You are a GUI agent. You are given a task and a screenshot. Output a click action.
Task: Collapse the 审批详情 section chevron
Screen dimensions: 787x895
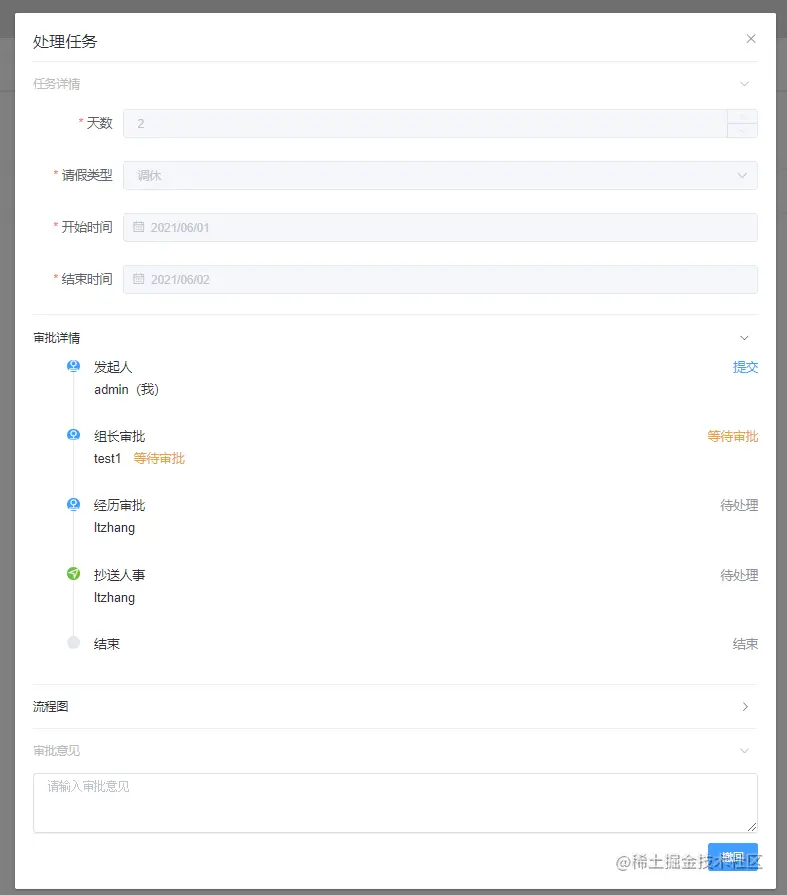[744, 338]
